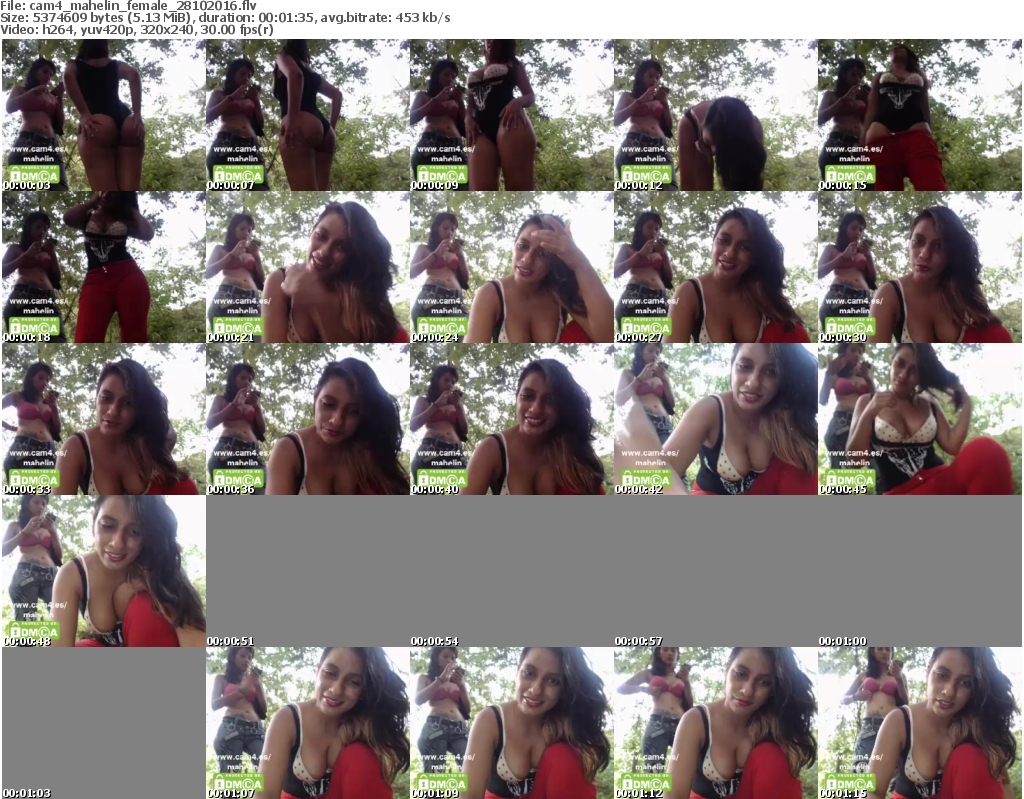This screenshot has height=799, width=1024.
Task: Click the DMCA badge in the 00:00:18 frame
Action: [x=30, y=326]
